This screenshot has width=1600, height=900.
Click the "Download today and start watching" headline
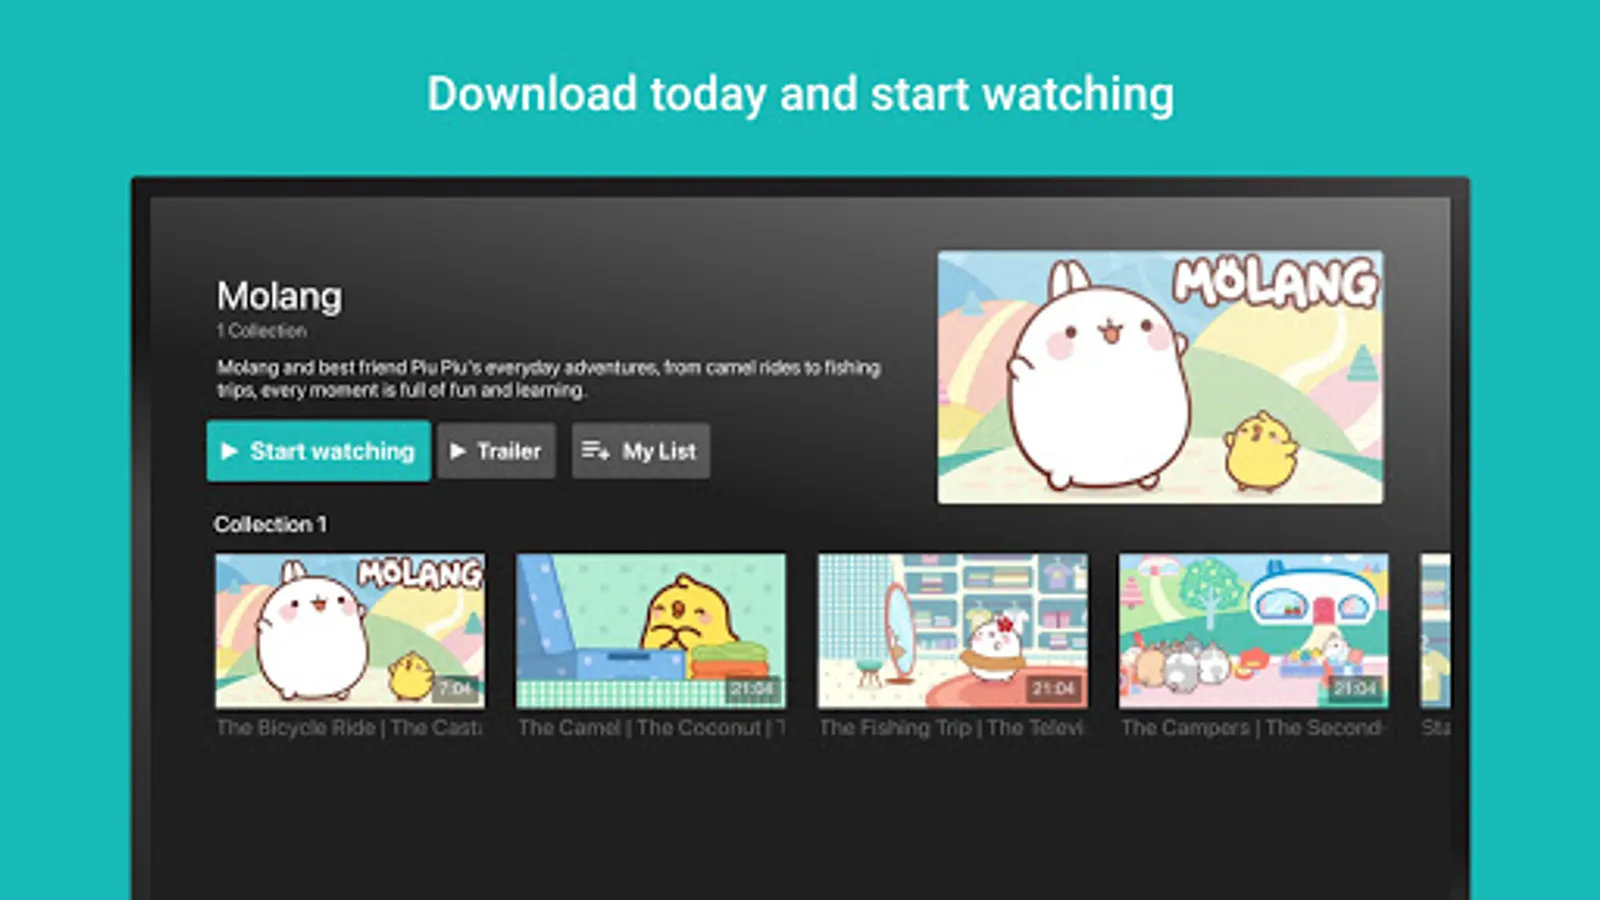800,95
